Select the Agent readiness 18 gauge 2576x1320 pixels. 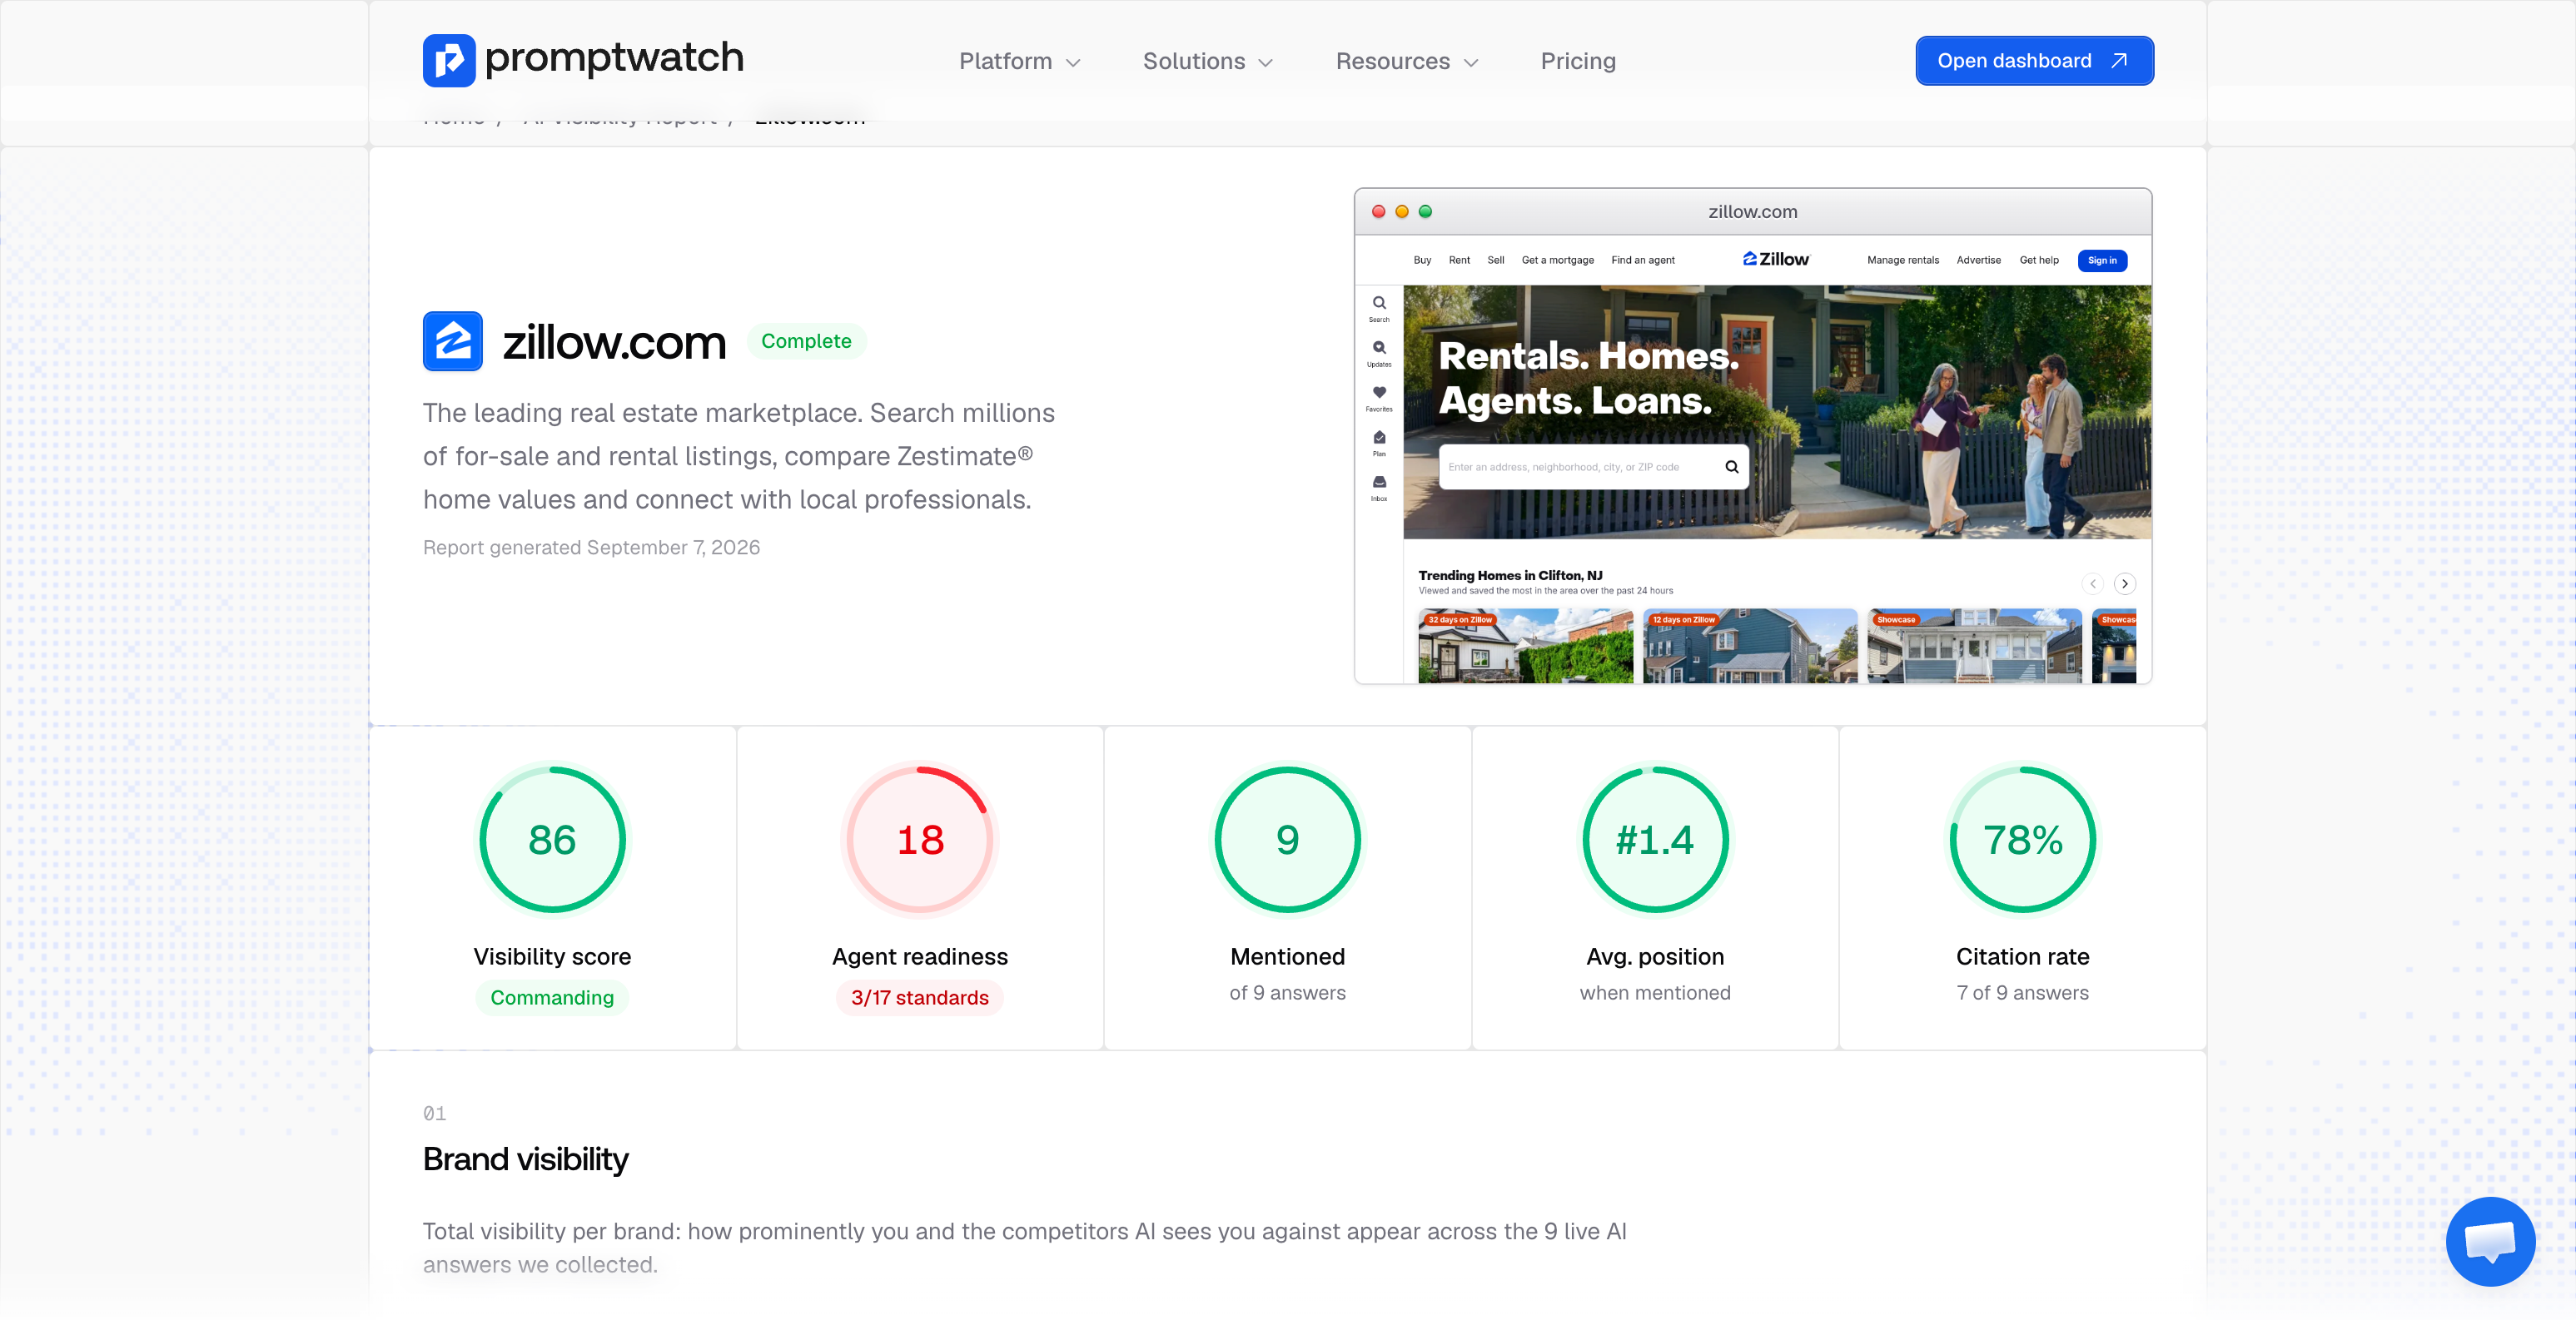click(920, 839)
